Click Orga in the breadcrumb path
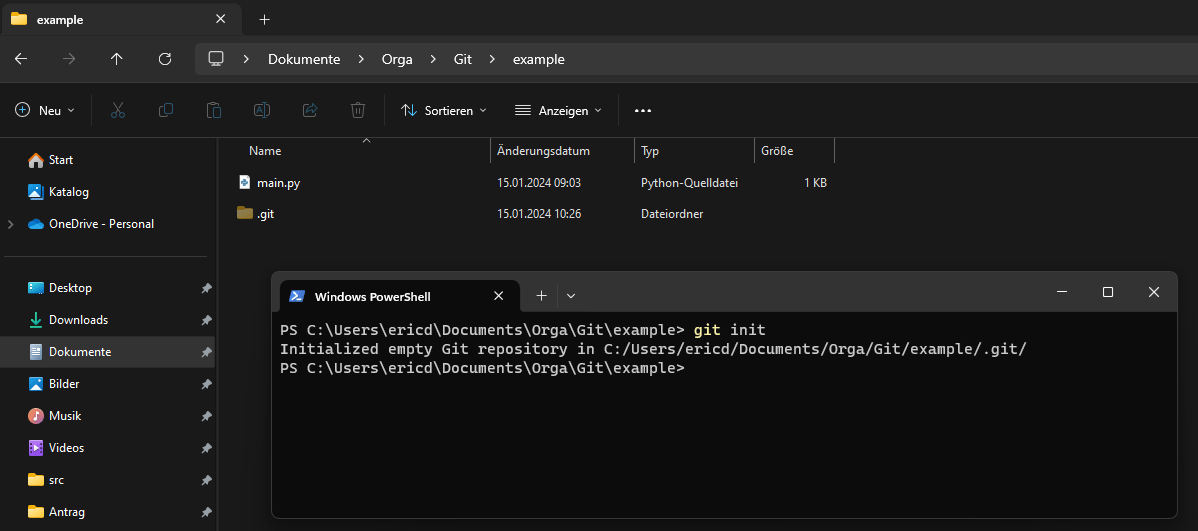This screenshot has width=1198, height=531. [x=397, y=59]
